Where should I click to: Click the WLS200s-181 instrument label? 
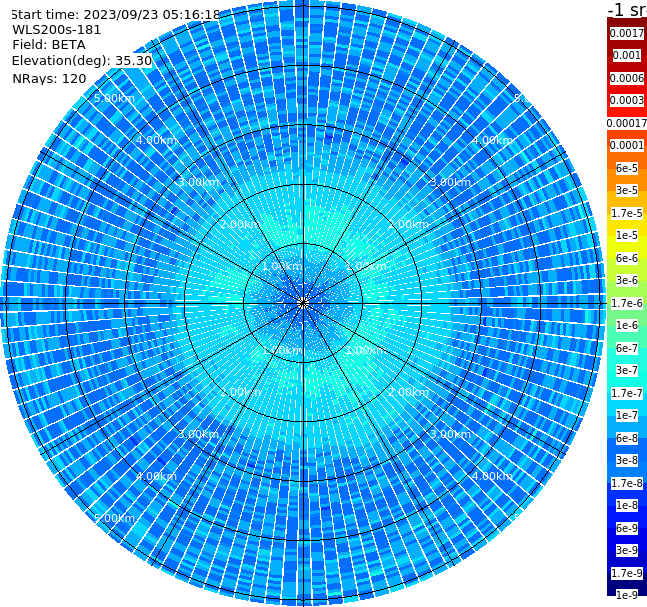point(57,30)
